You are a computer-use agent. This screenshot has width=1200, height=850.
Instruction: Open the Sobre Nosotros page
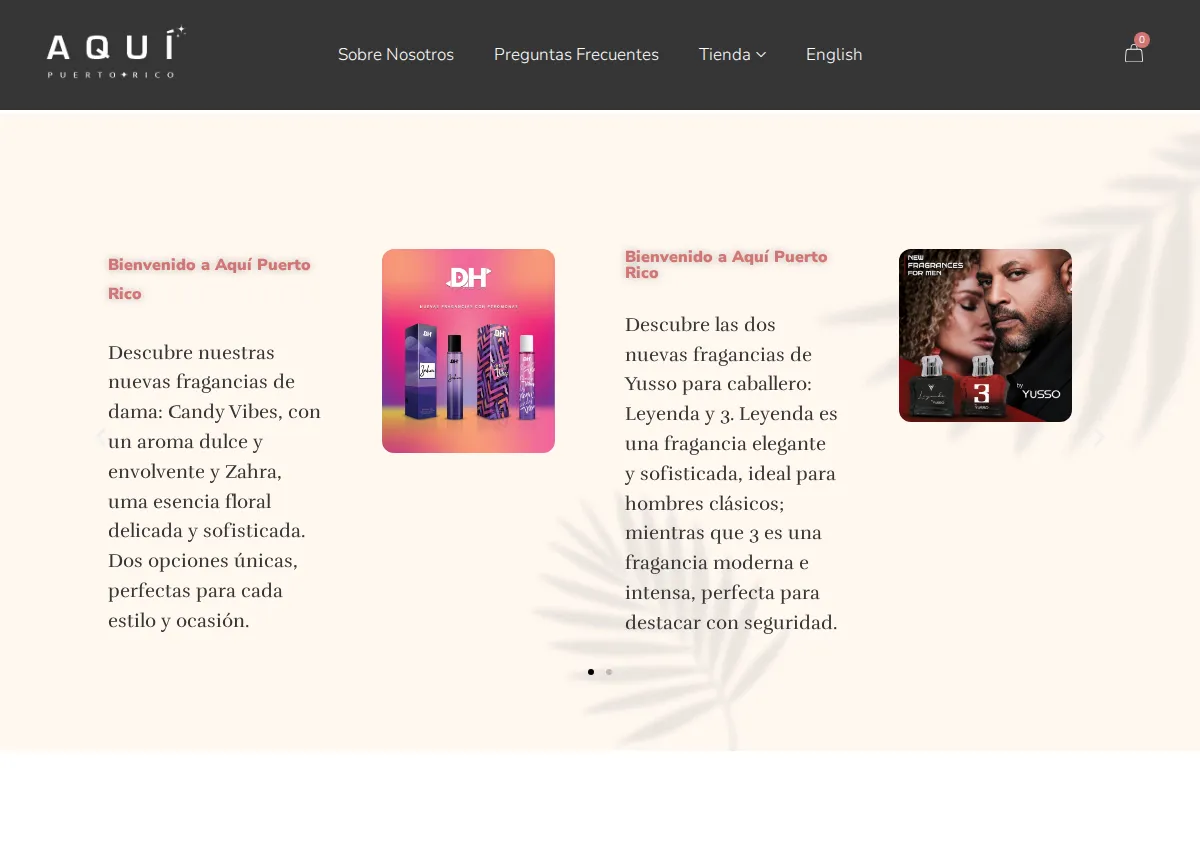point(396,54)
